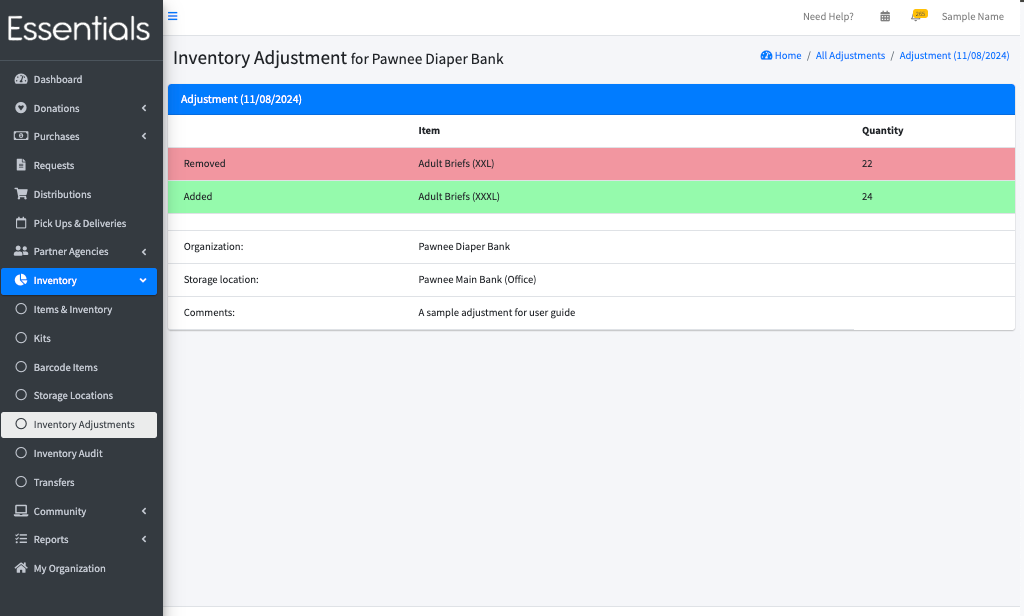Click the circle icon beside Items & Inventory

tap(21, 309)
